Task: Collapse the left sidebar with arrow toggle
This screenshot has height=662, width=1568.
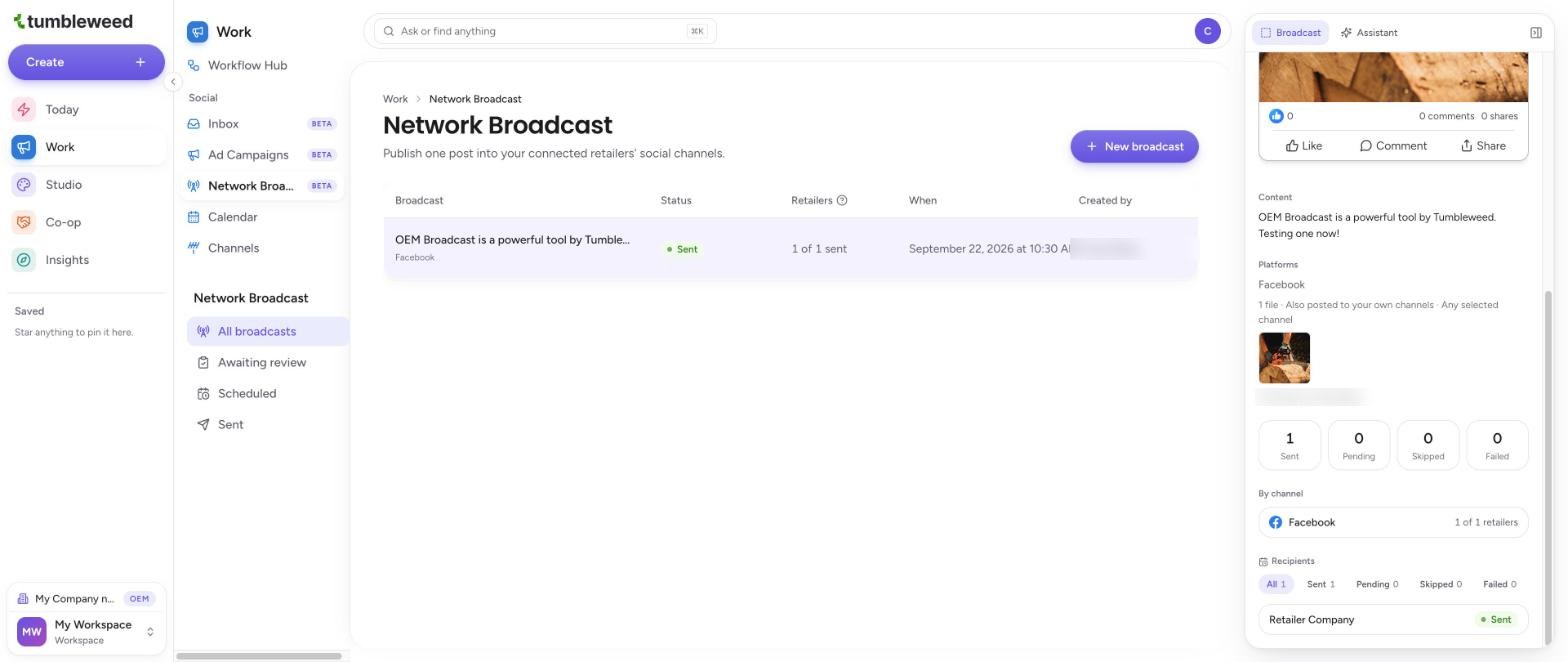Action: pos(172,82)
